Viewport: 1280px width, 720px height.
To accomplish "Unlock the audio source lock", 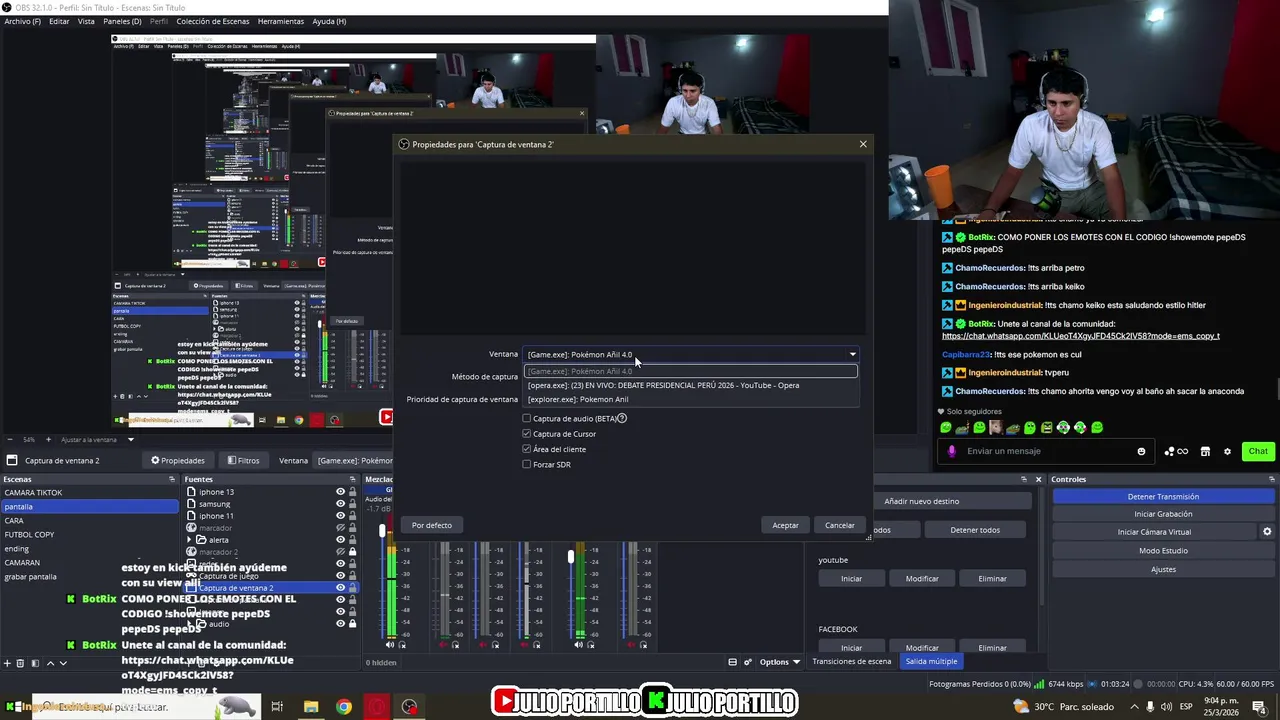I will [352, 624].
